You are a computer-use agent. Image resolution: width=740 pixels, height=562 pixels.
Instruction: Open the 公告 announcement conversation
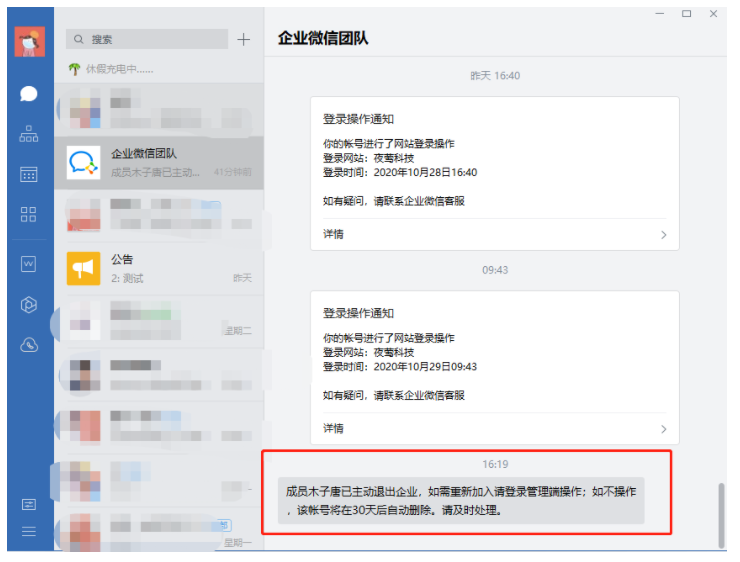159,268
